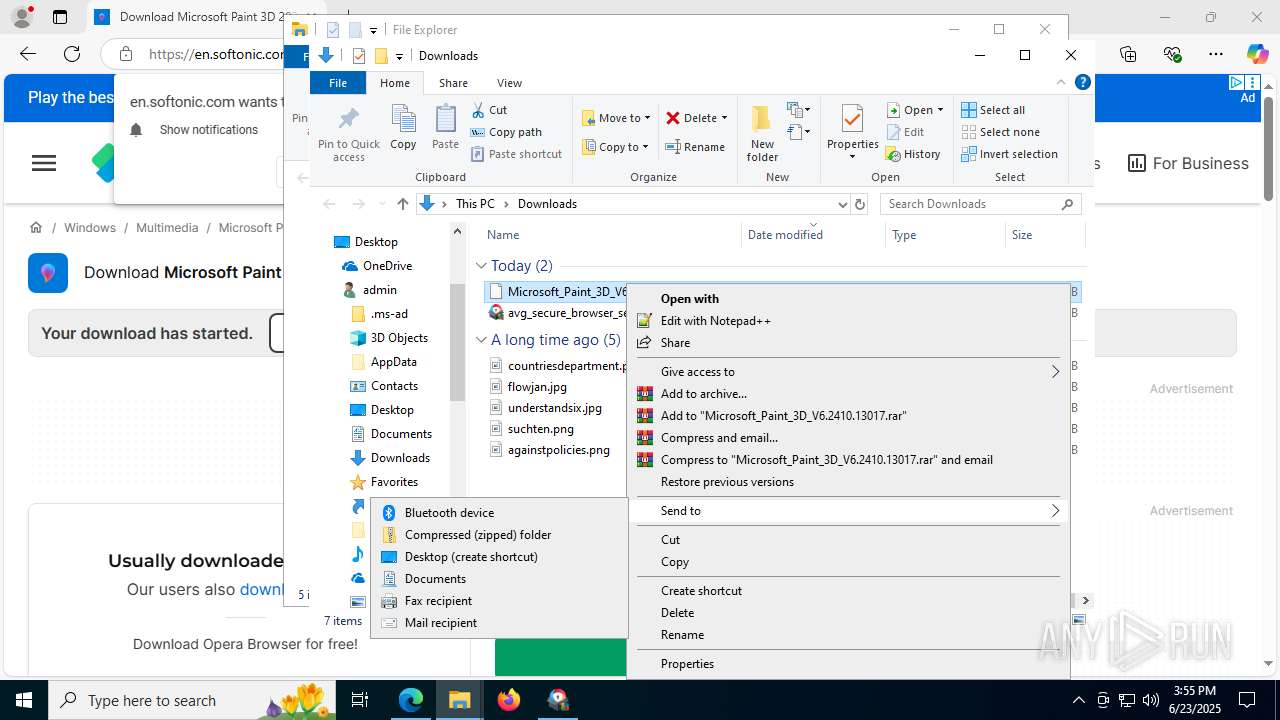
Task: Open the Copy to dropdown
Action: tap(616, 147)
